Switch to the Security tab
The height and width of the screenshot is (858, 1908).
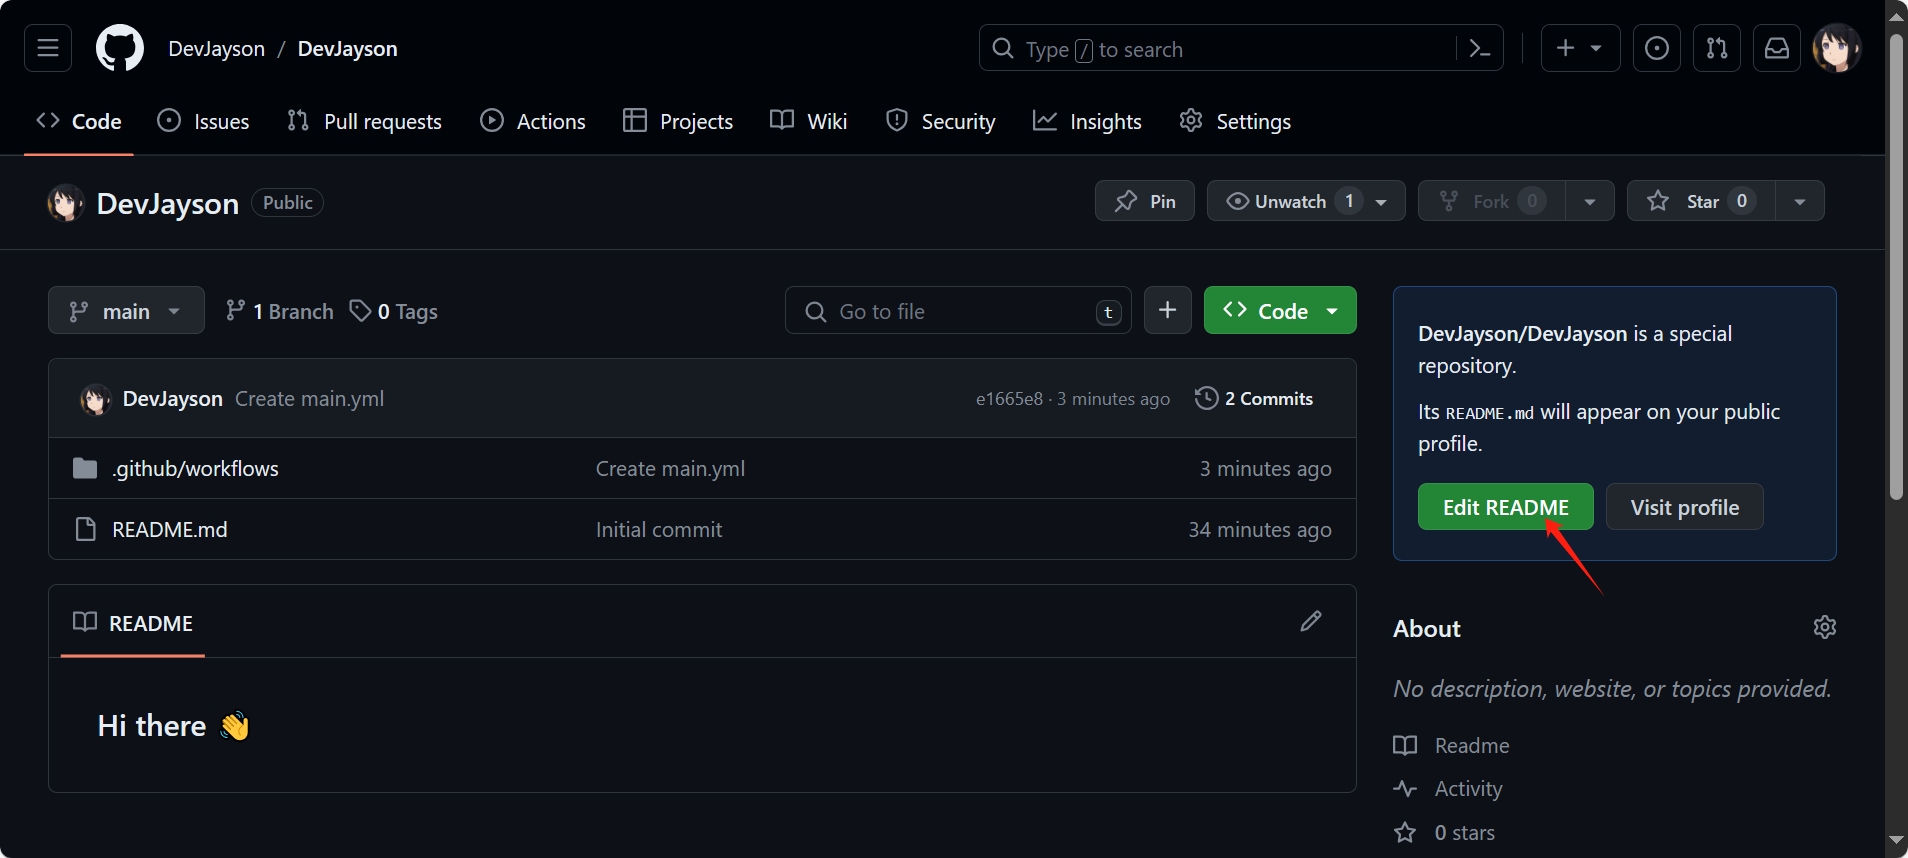941,121
